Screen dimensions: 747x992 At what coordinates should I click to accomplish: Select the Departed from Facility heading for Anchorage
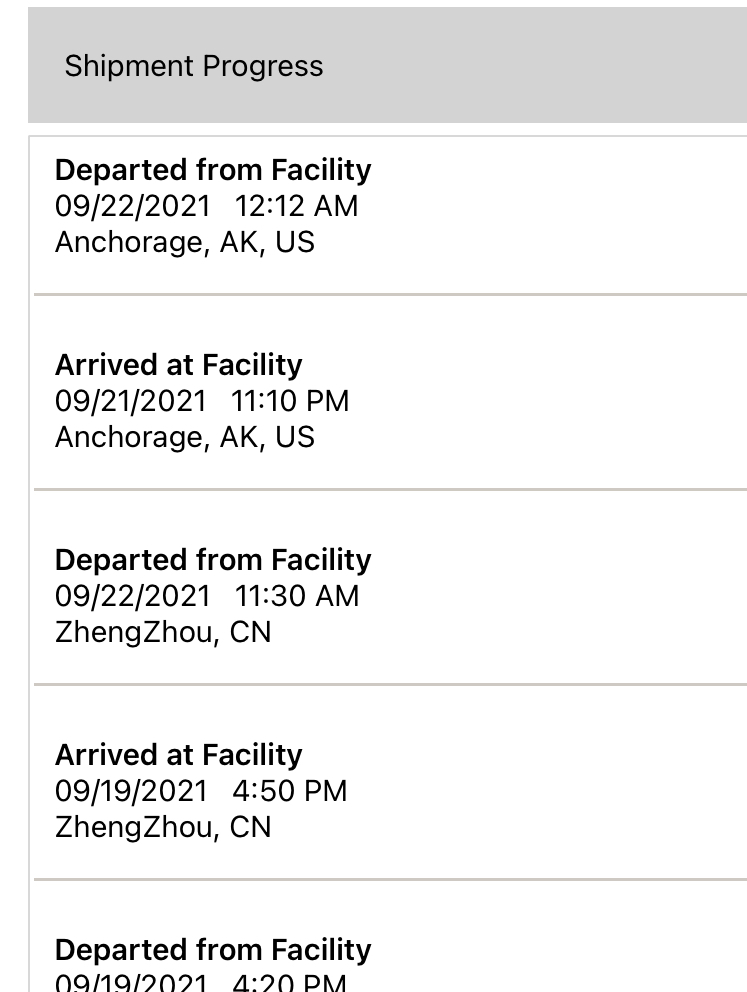coord(213,170)
